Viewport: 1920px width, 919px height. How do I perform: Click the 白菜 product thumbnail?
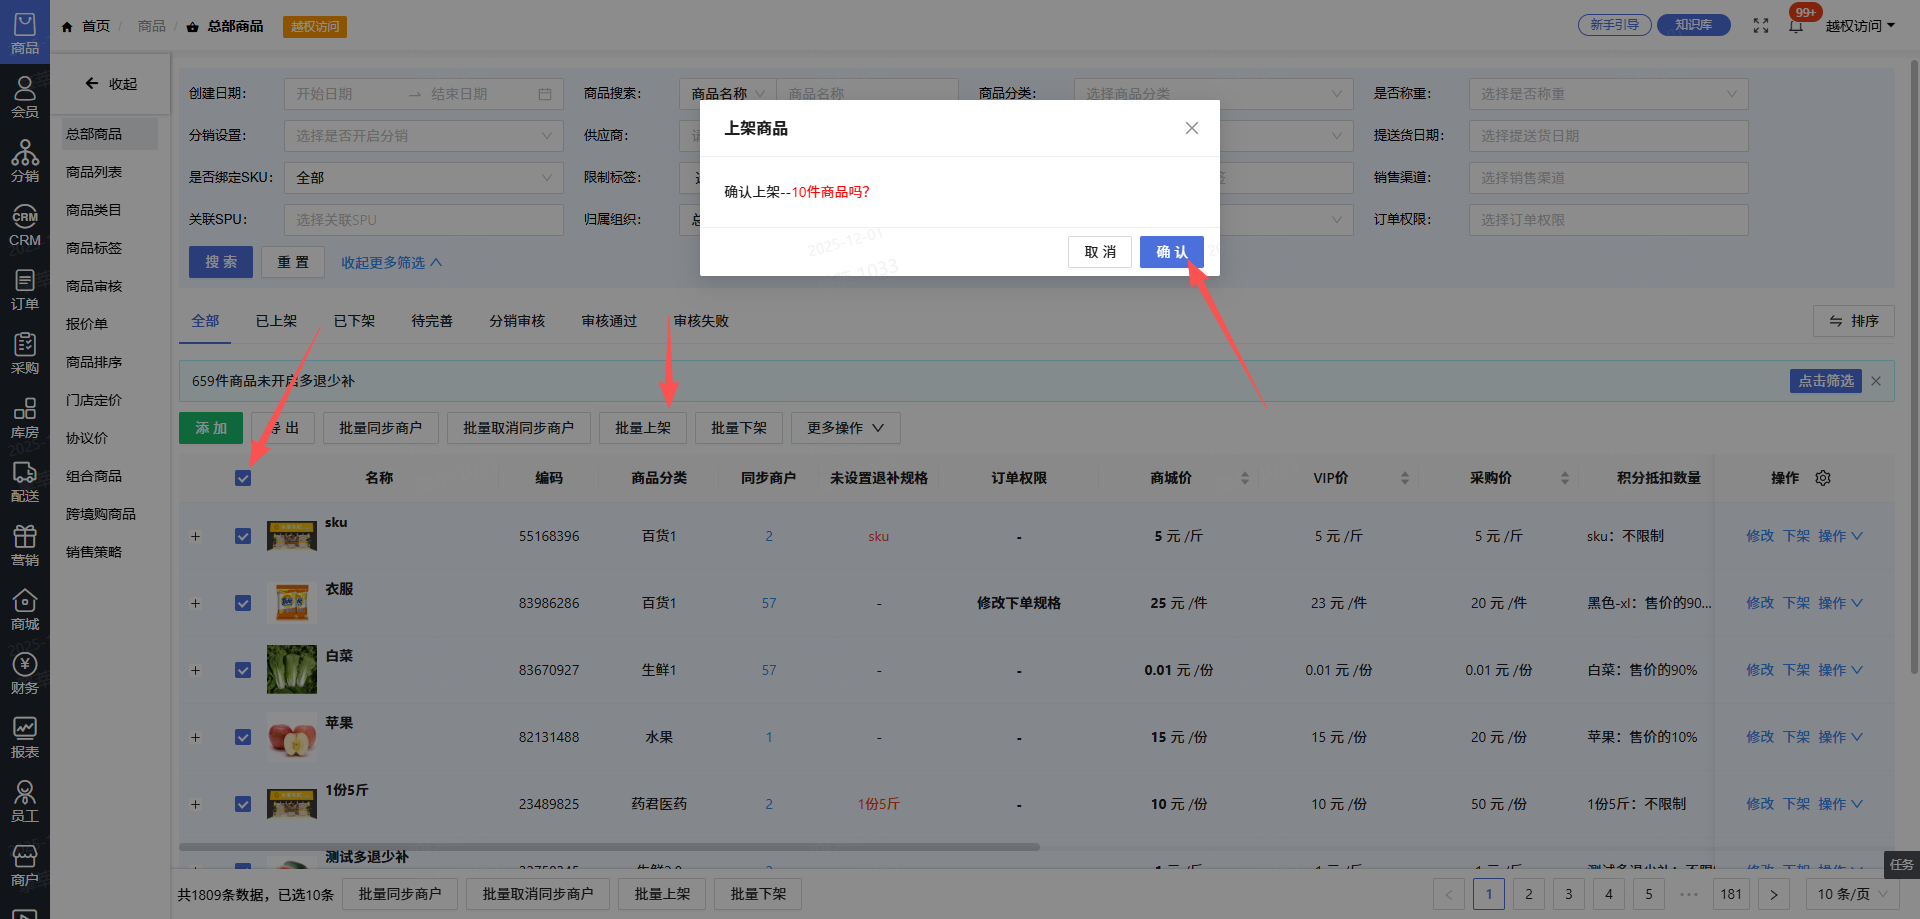[x=292, y=670]
